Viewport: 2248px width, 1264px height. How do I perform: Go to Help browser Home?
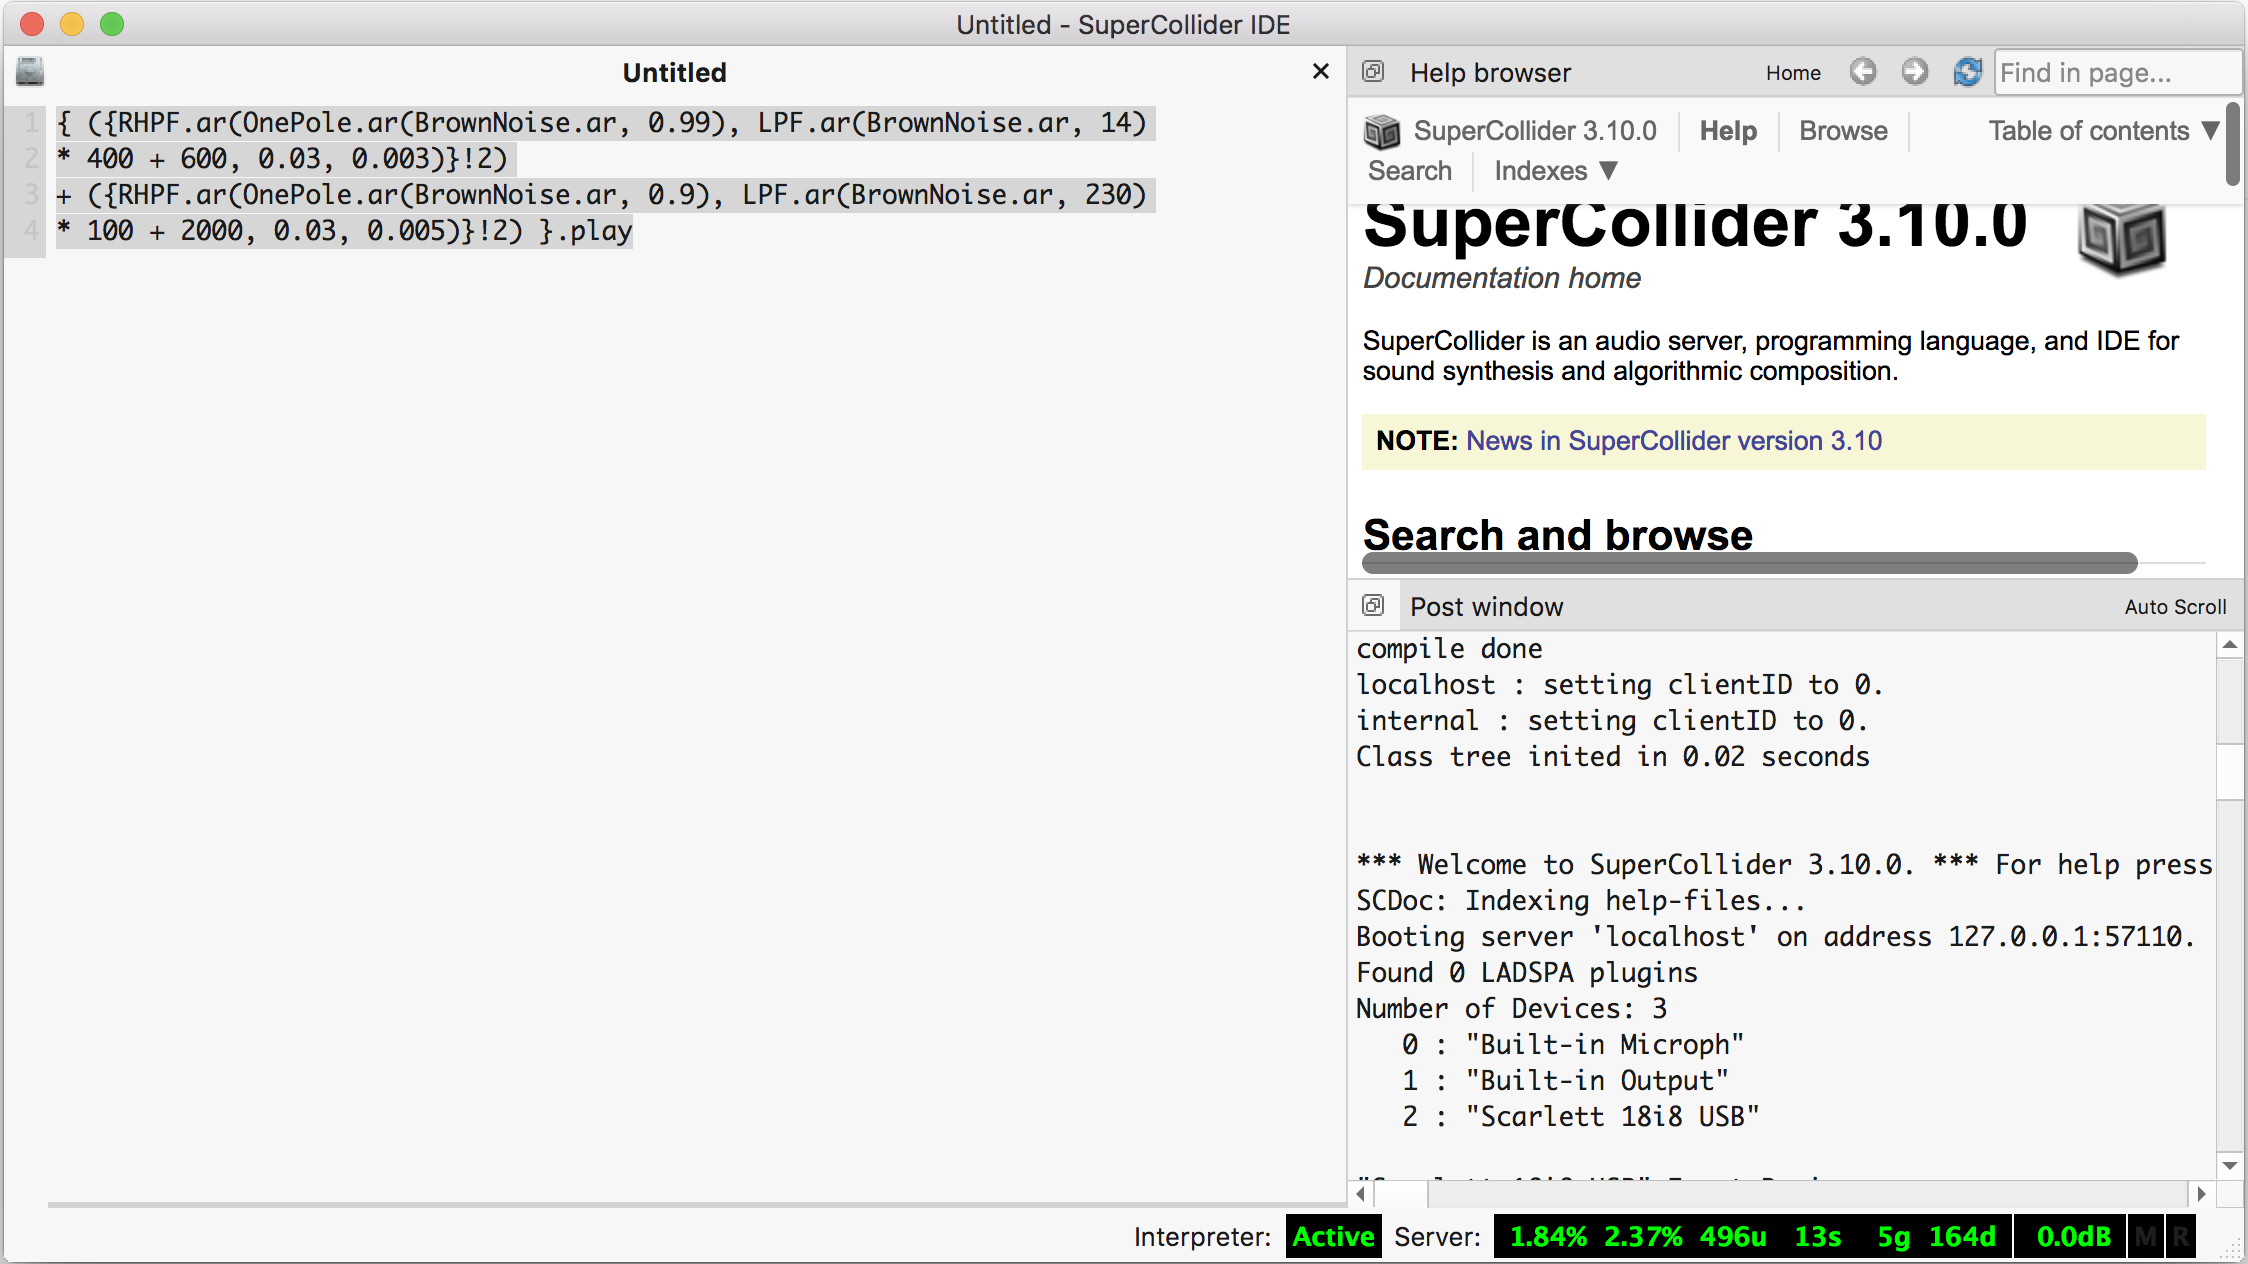coord(1793,73)
